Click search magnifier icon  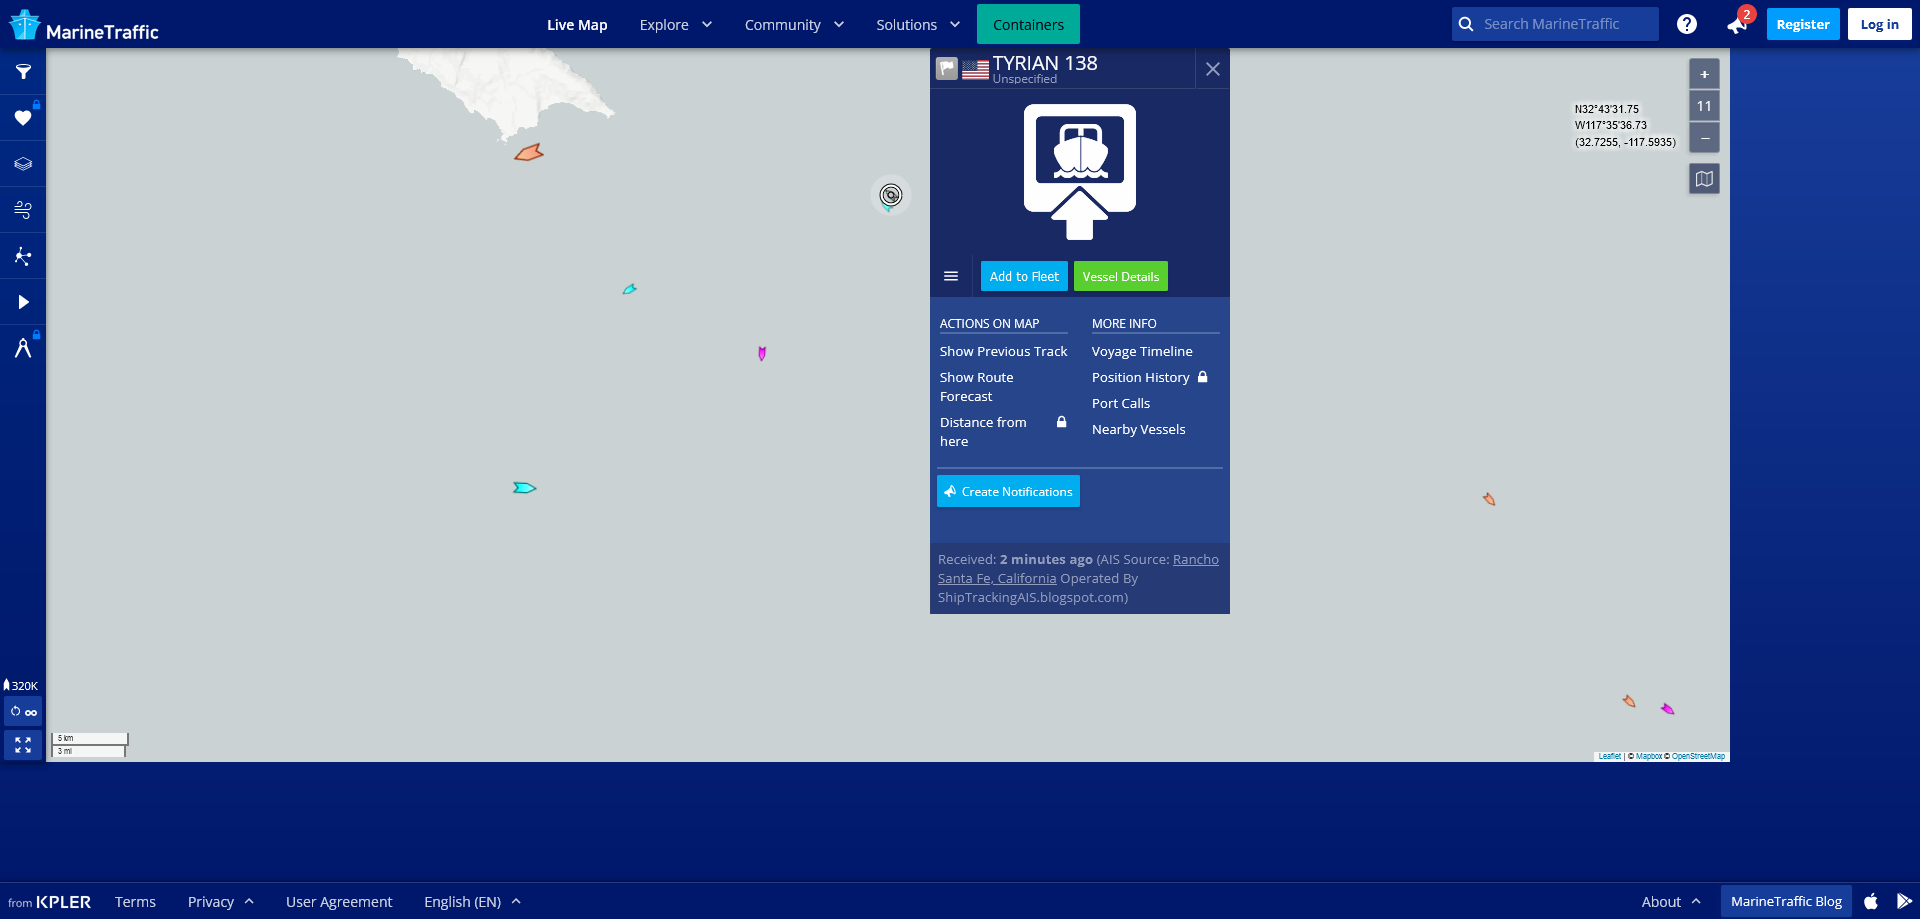point(1466,24)
